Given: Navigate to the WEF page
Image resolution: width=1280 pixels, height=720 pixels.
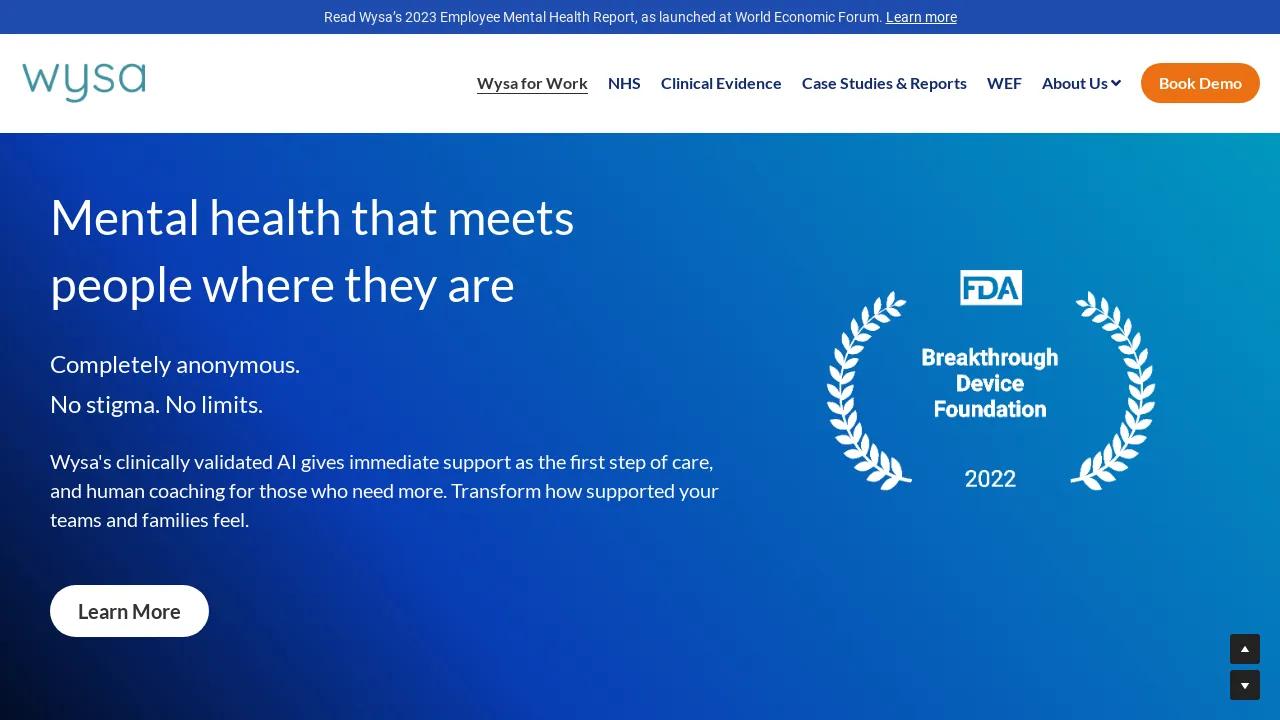Looking at the screenshot, I should pos(1004,83).
